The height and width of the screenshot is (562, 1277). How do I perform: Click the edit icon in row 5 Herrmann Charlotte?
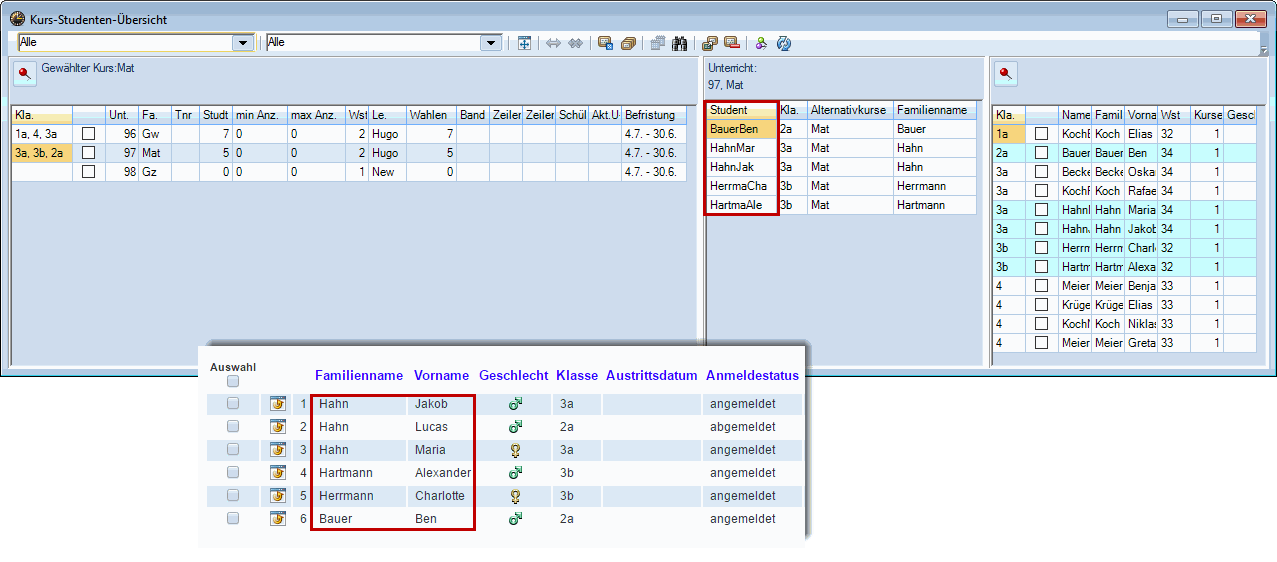tap(278, 496)
